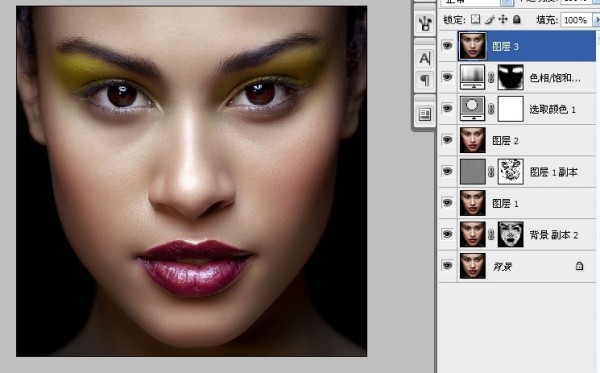Click the 图层 2 layer name
This screenshot has width=600, height=373.
505,141
